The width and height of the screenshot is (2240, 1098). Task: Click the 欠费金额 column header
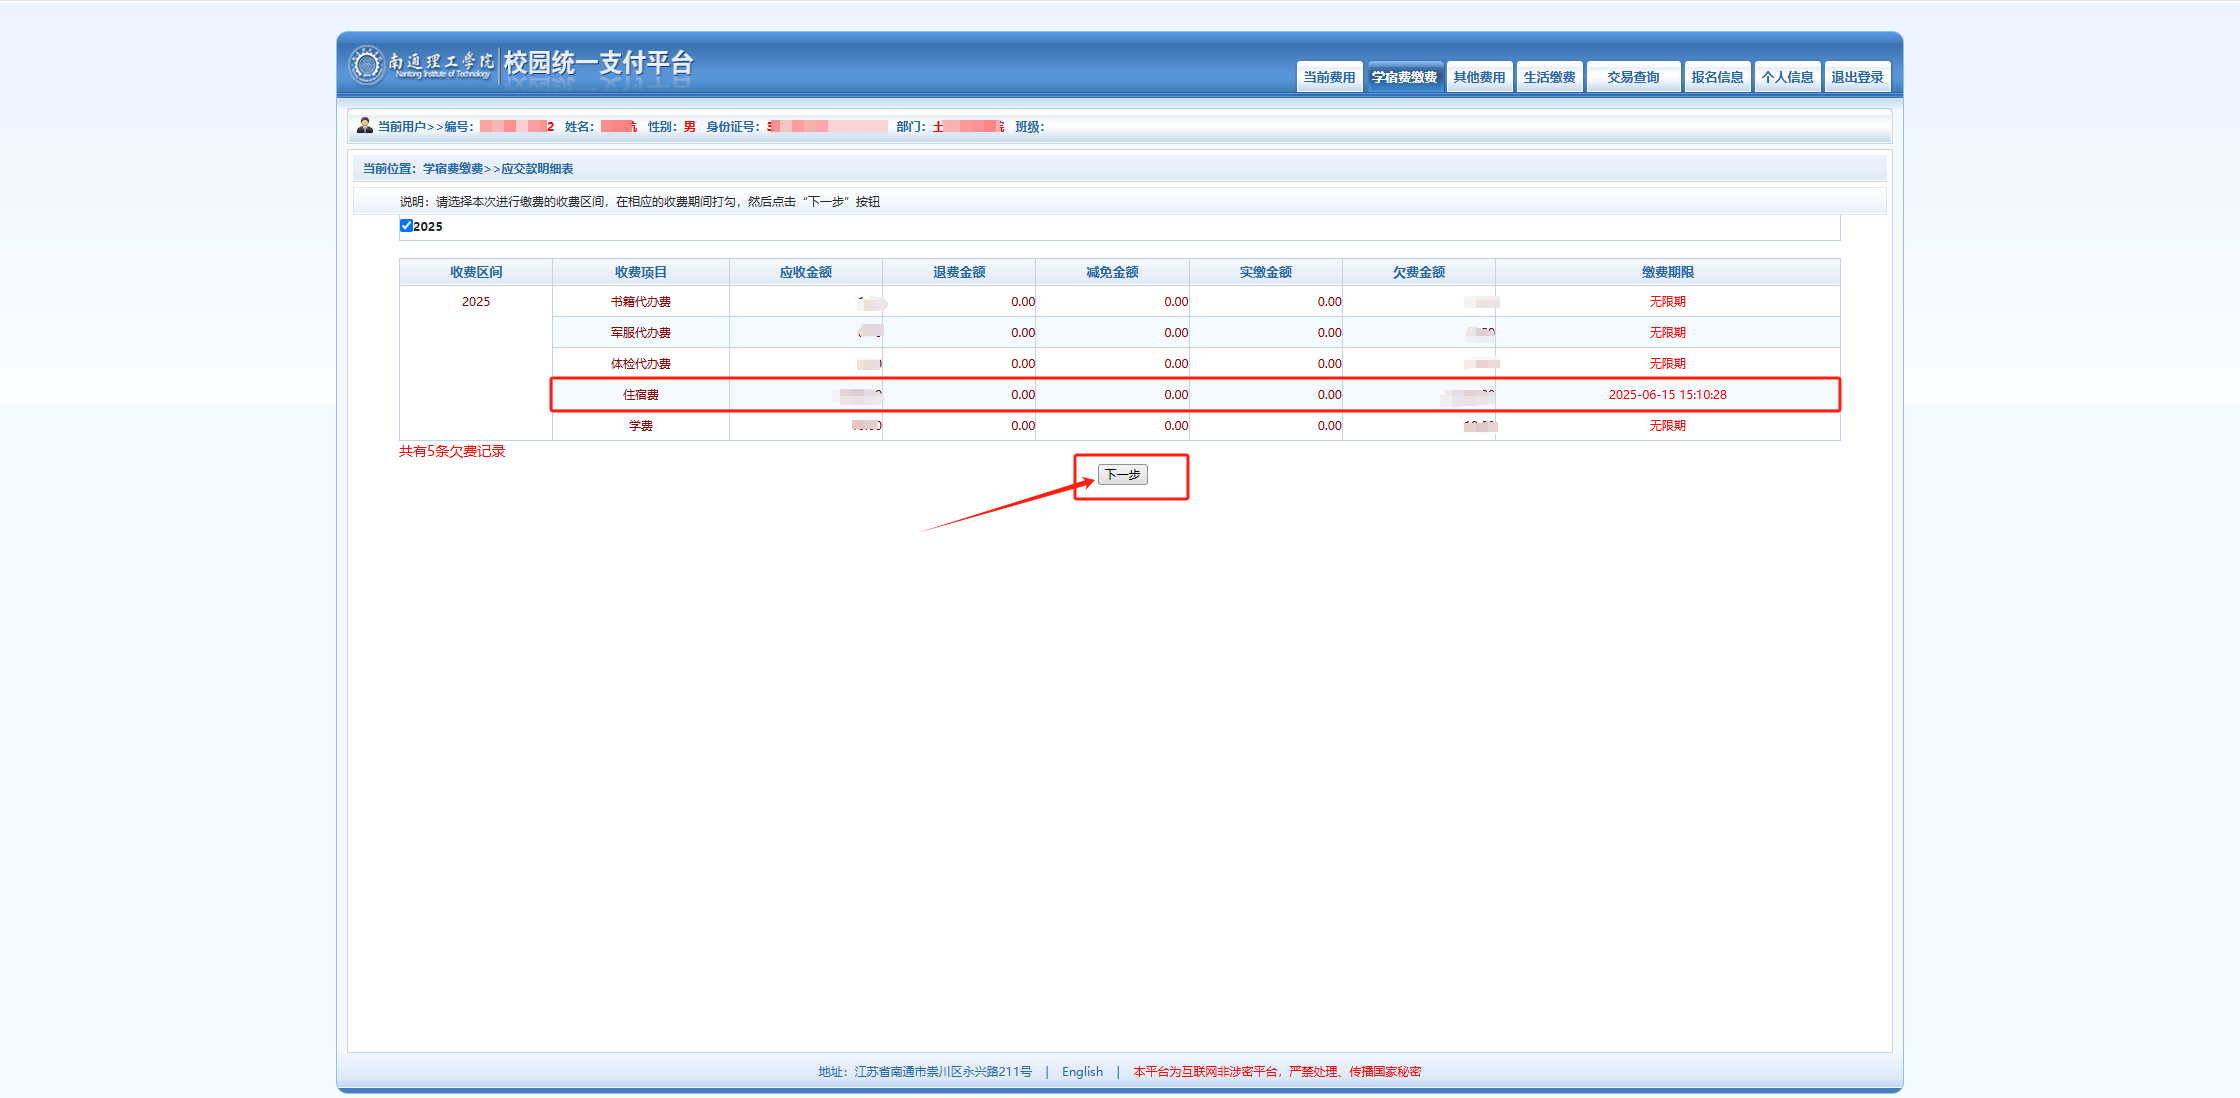pos(1418,272)
